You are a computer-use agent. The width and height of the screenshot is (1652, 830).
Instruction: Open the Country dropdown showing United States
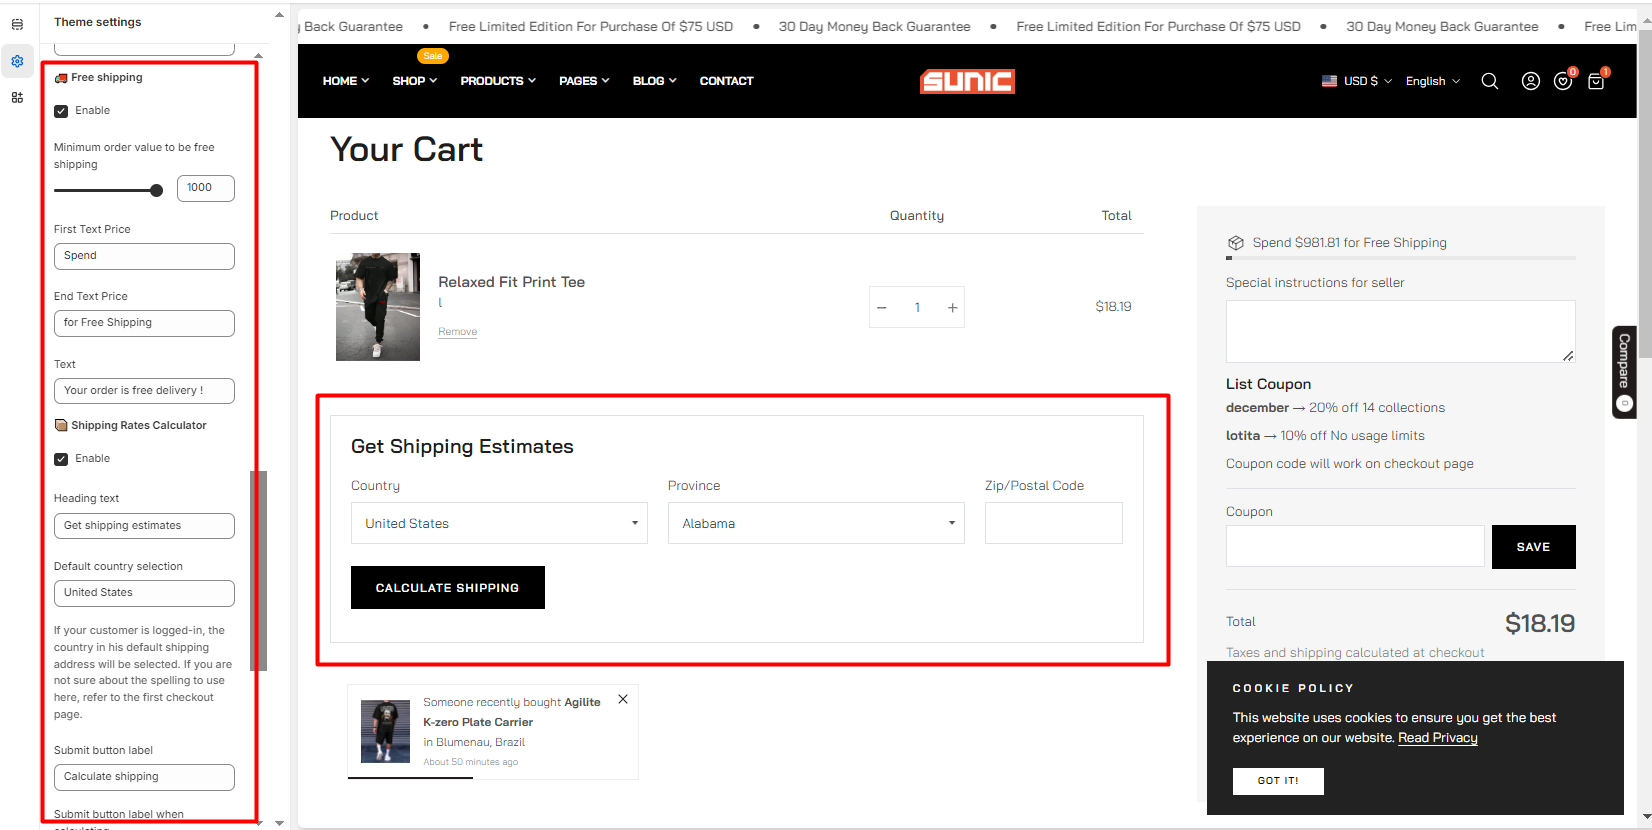(499, 523)
